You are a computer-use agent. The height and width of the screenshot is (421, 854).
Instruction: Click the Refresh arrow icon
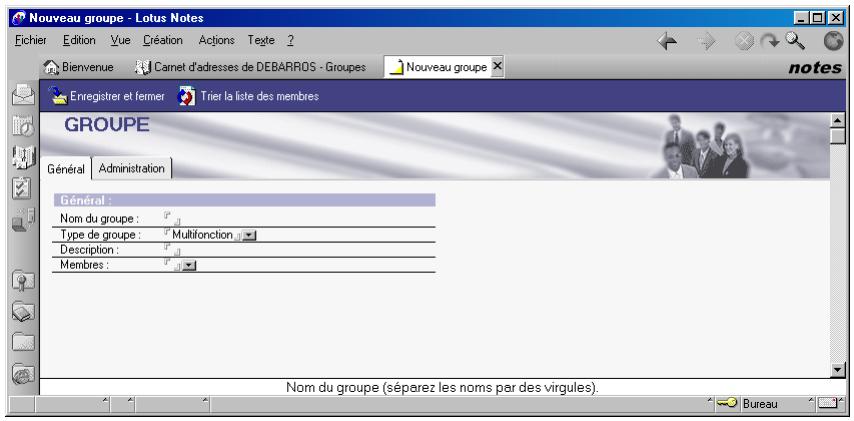pyautogui.click(x=770, y=41)
